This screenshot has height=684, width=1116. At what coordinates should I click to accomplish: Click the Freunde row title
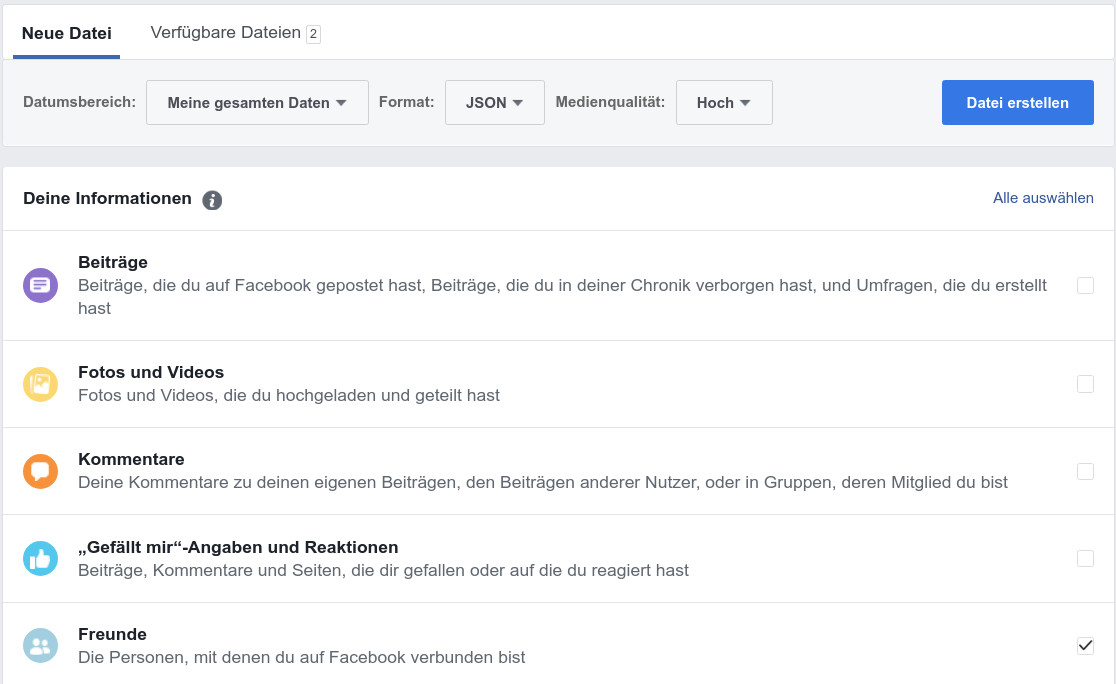[x=112, y=634]
